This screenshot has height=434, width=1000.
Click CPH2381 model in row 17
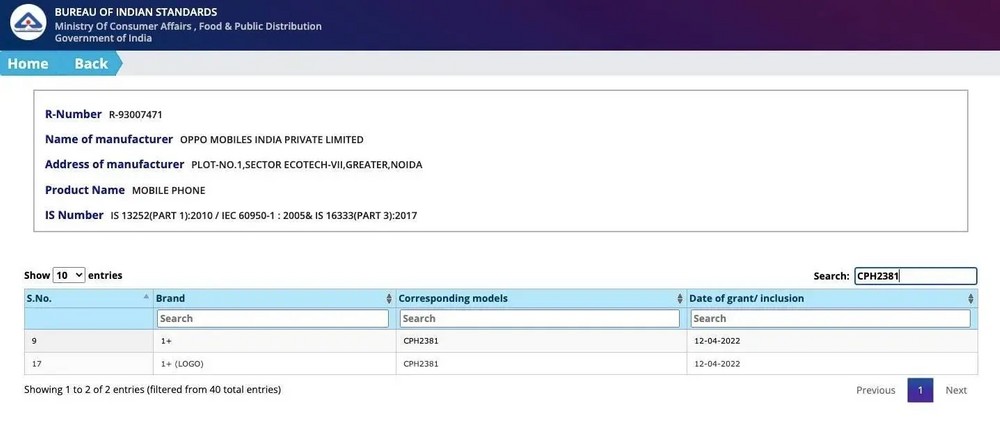[421, 363]
